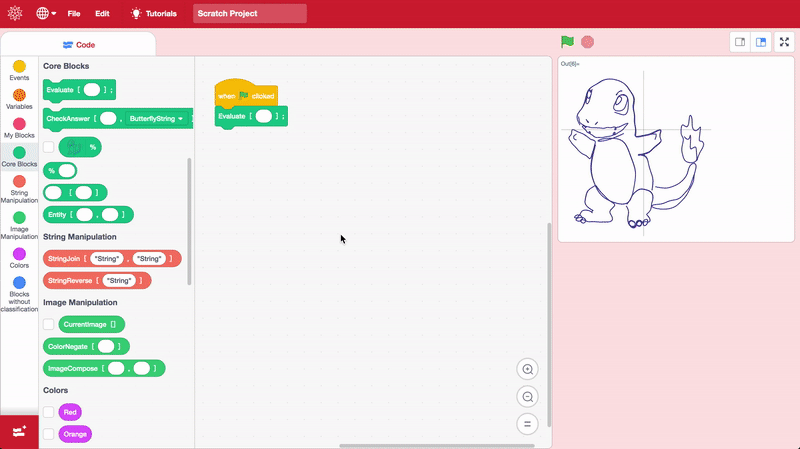Open the Edit menu
The image size is (800, 449).
102,14
